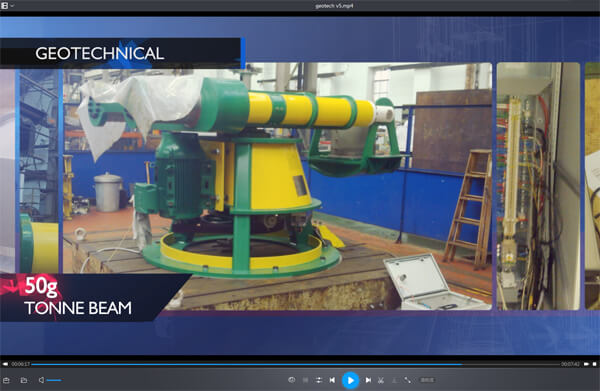Viewport: 600px width, 391px height.
Task: Open file with the folder icon
Action: point(24,380)
